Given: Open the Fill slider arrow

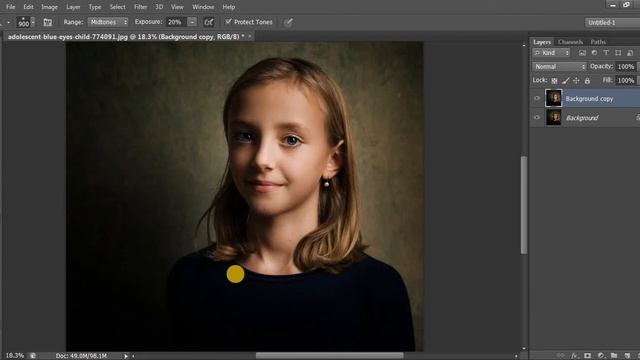Looking at the screenshot, I should (x=638, y=80).
